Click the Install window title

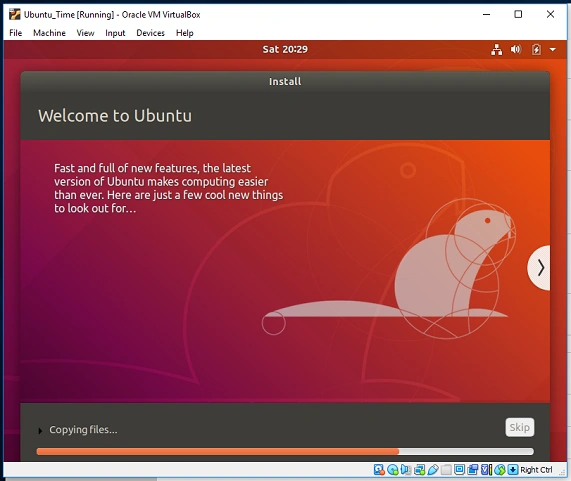coord(285,82)
